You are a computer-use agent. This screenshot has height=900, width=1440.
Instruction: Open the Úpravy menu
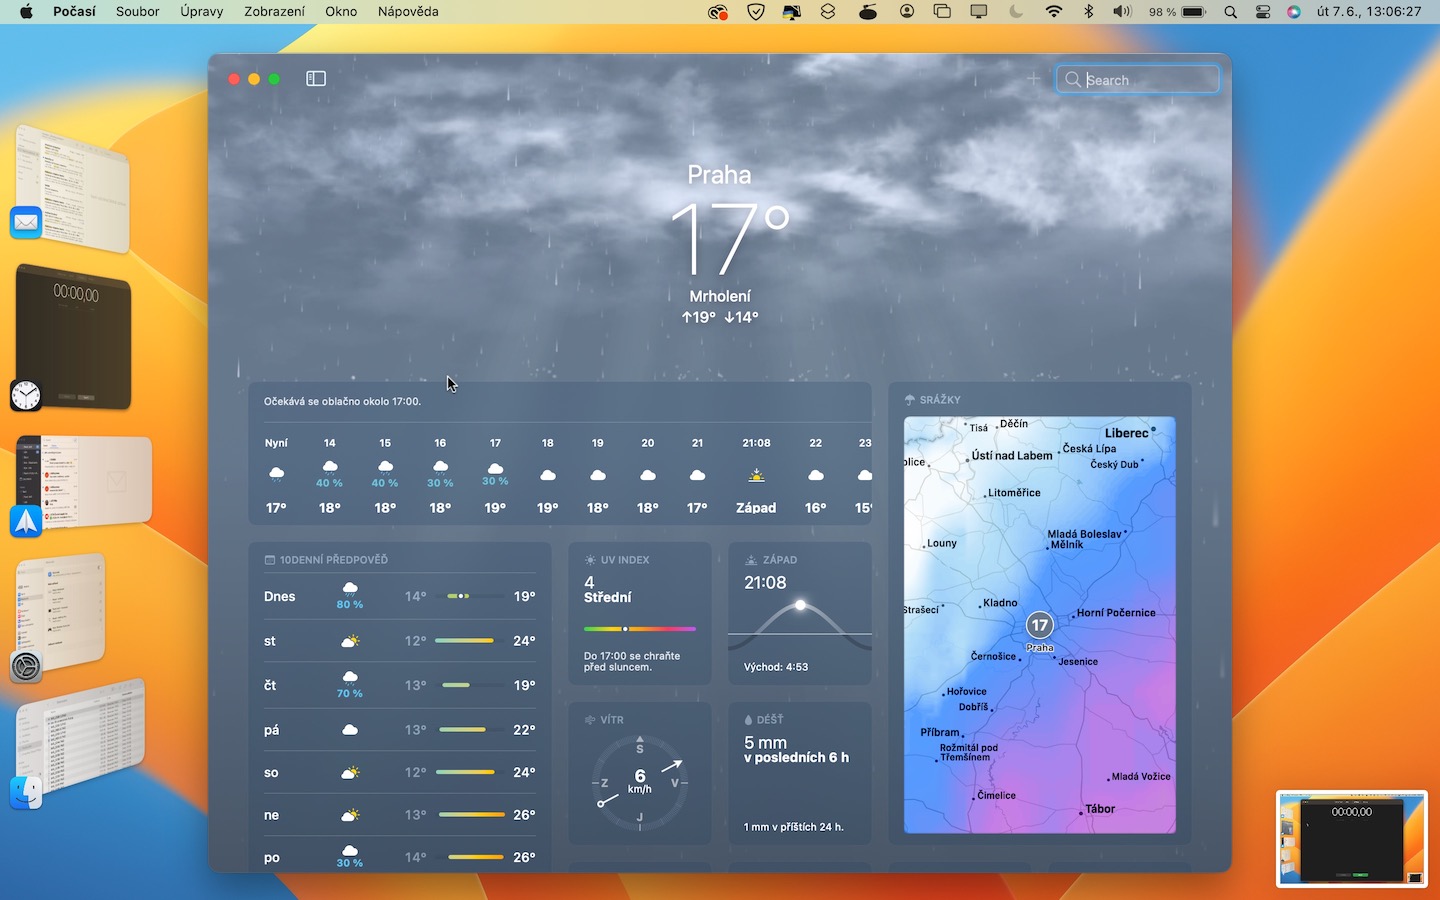[202, 12]
